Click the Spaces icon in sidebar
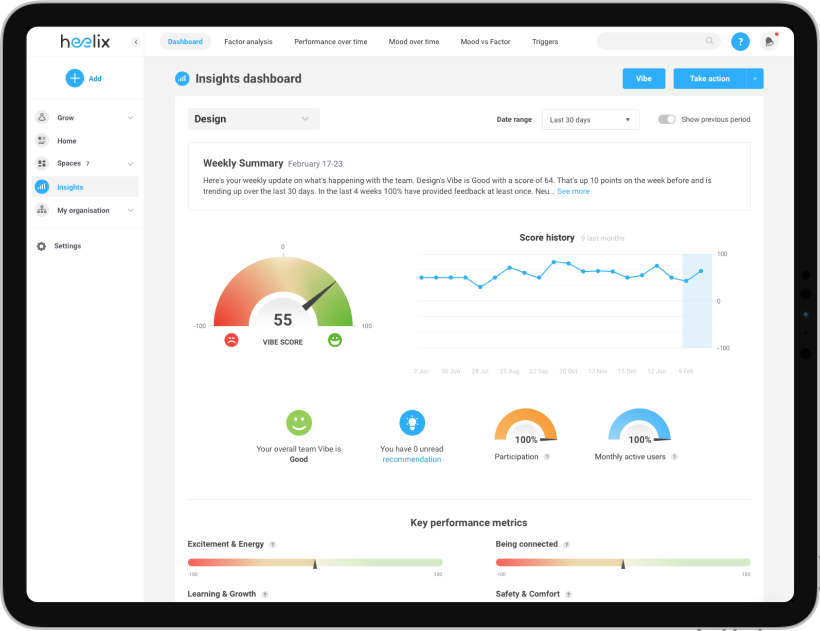Screen dimensions: 820x631 pyautogui.click(x=42, y=163)
